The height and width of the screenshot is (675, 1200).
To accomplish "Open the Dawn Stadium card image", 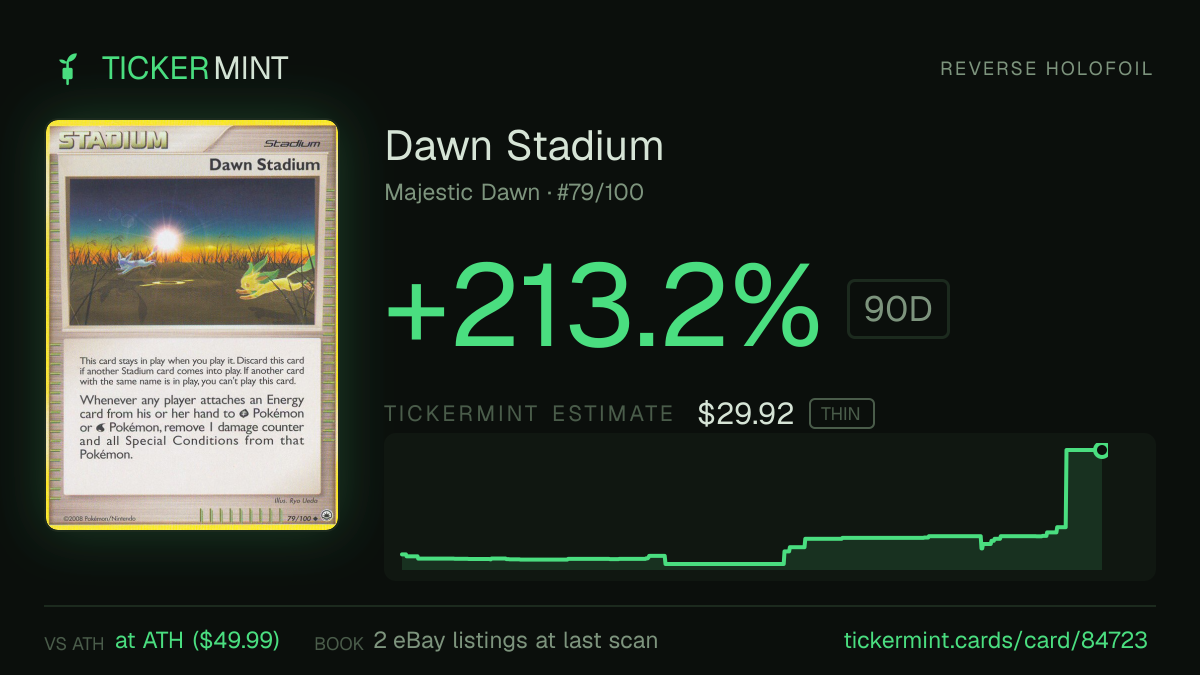I will point(192,325).
